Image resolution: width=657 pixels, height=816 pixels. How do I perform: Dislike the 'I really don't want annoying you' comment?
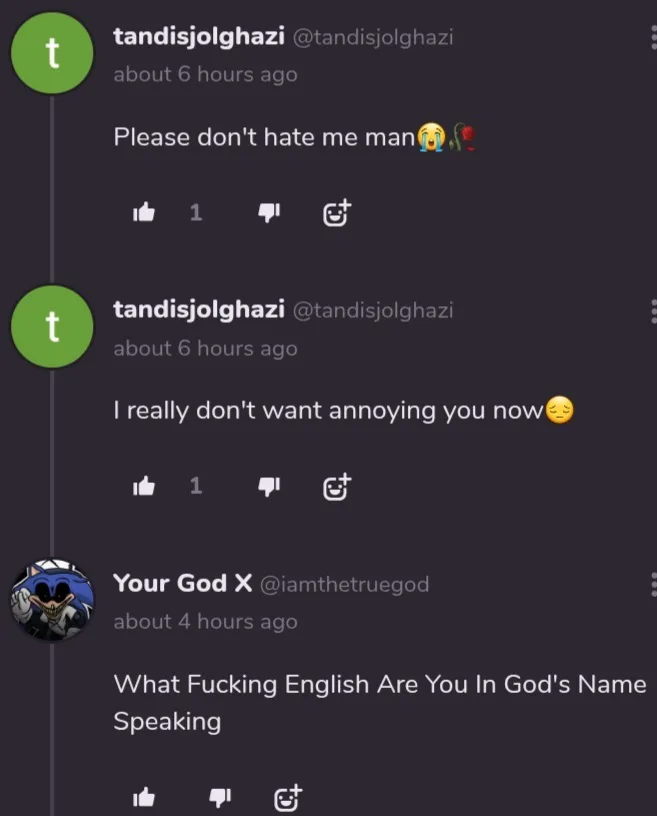[269, 487]
